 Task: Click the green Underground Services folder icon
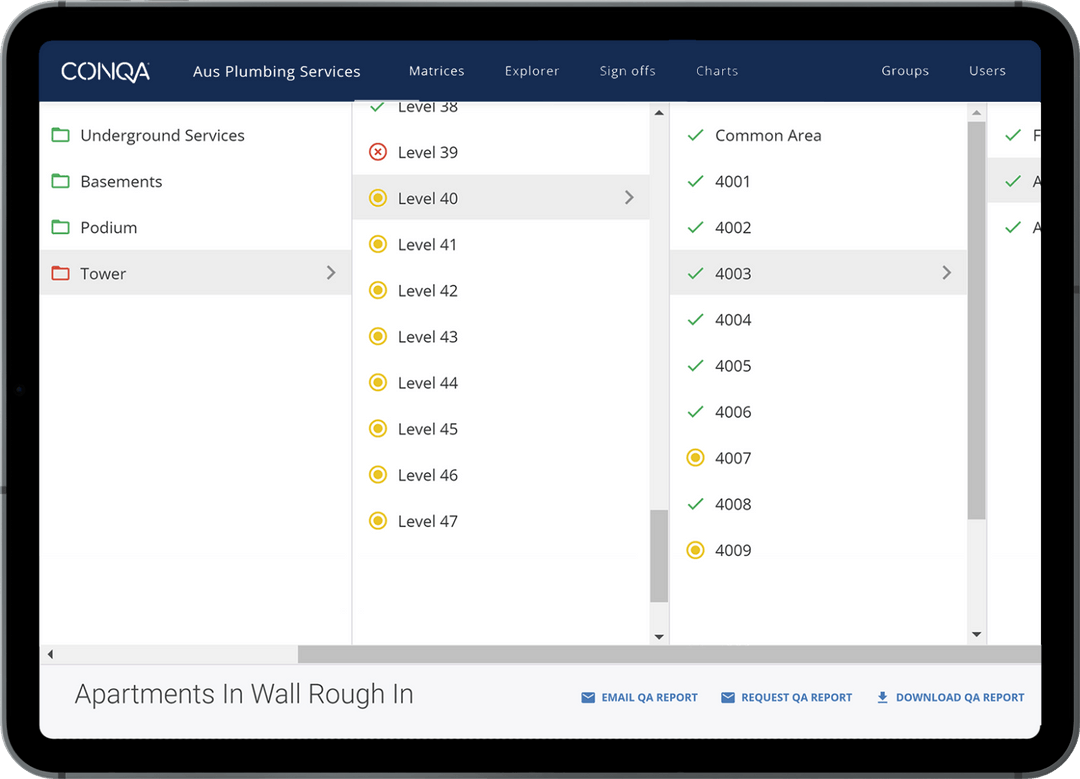61,135
